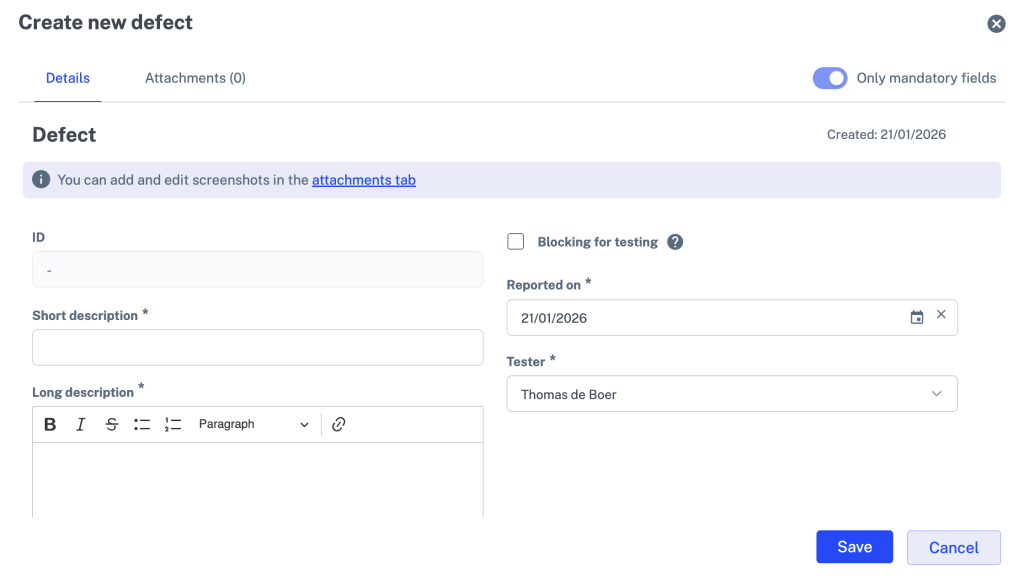Open the calendar picker for Reported on
Screen dimensions: 1024x587
click(x=916, y=318)
